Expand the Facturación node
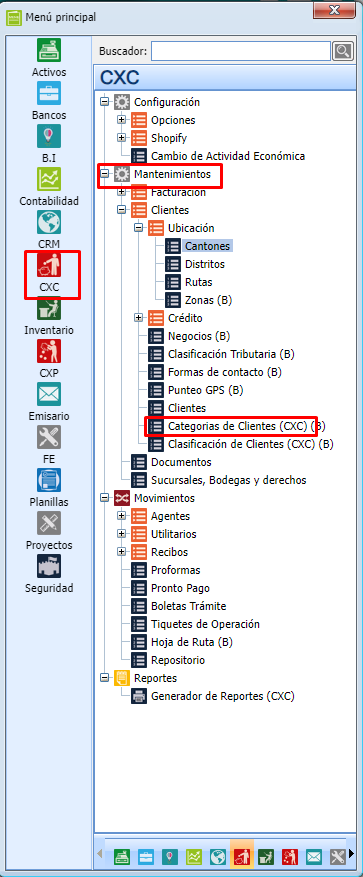Screen dimensions: 363x877 click(121, 192)
